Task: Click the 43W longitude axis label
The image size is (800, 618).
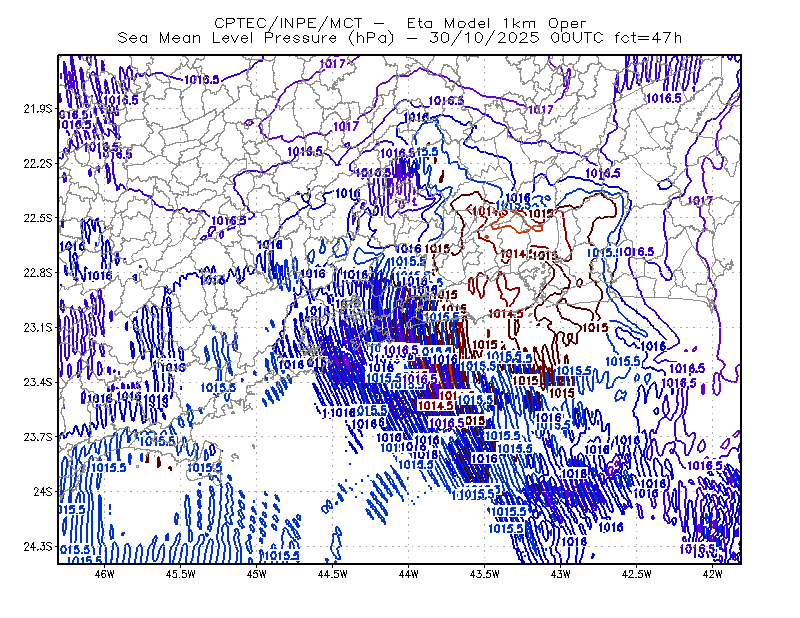Action: point(561,574)
